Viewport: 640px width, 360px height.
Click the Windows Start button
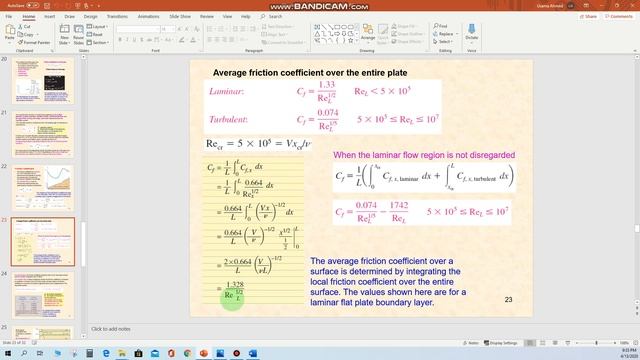[x=7, y=353]
